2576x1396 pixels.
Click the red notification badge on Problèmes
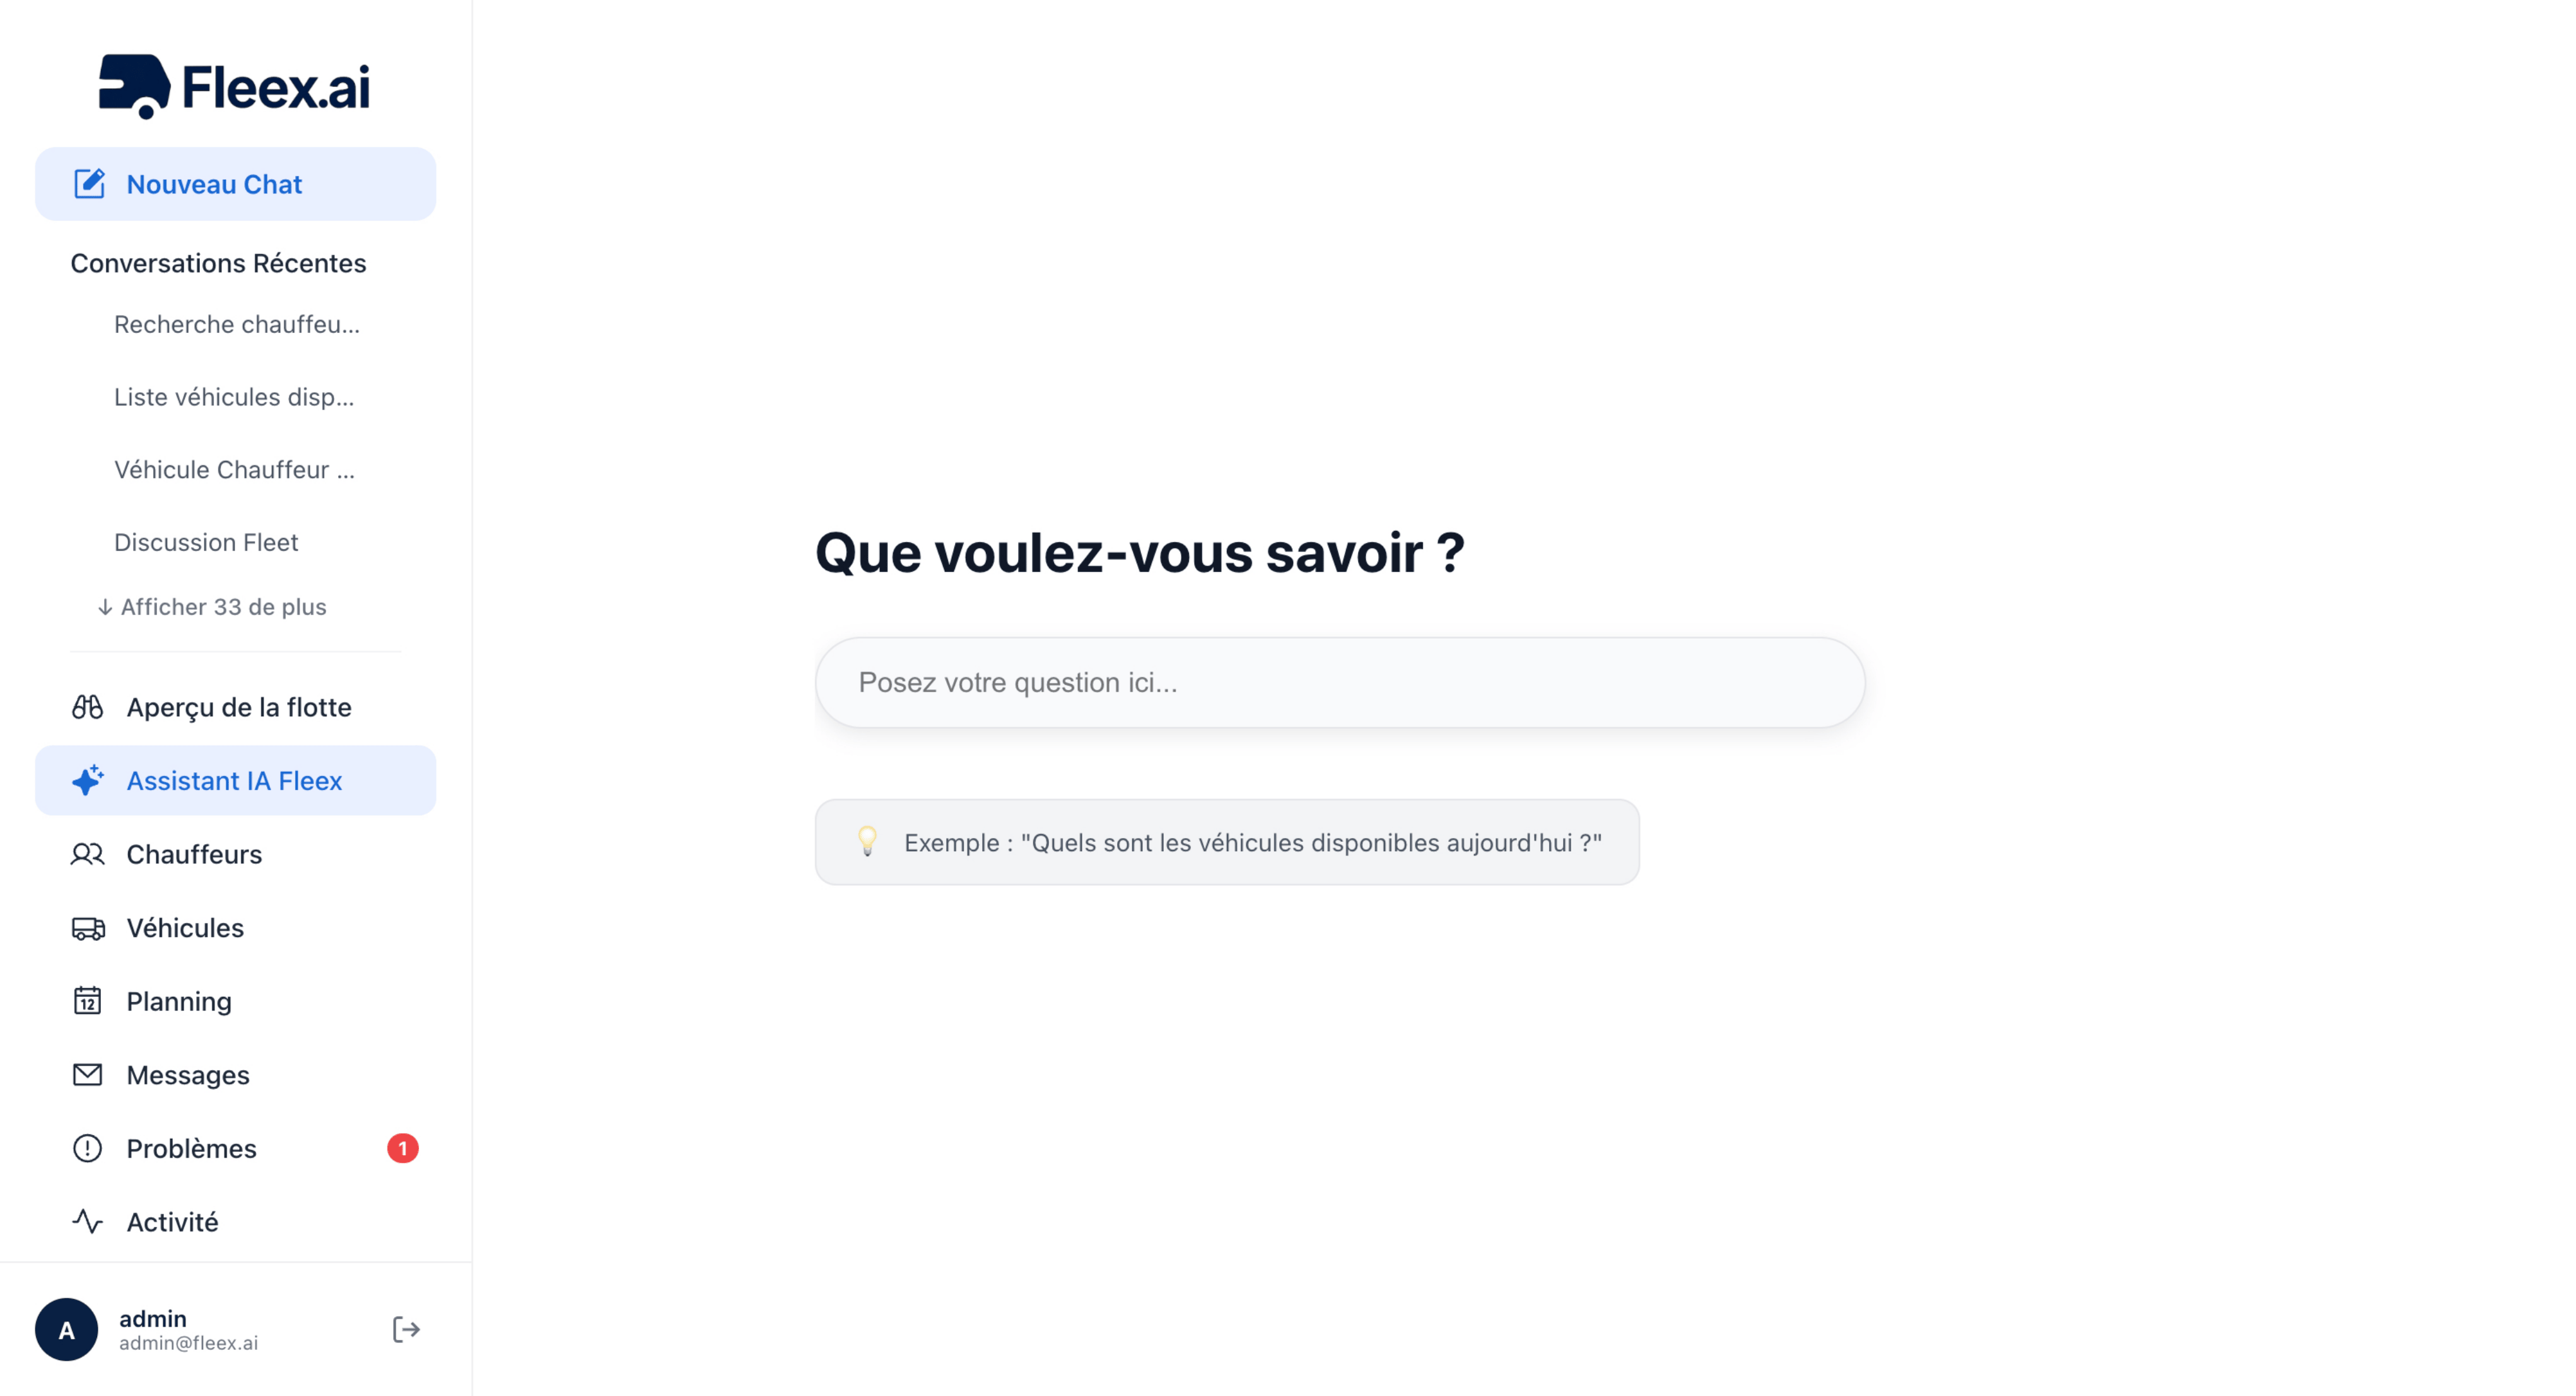pos(404,1148)
